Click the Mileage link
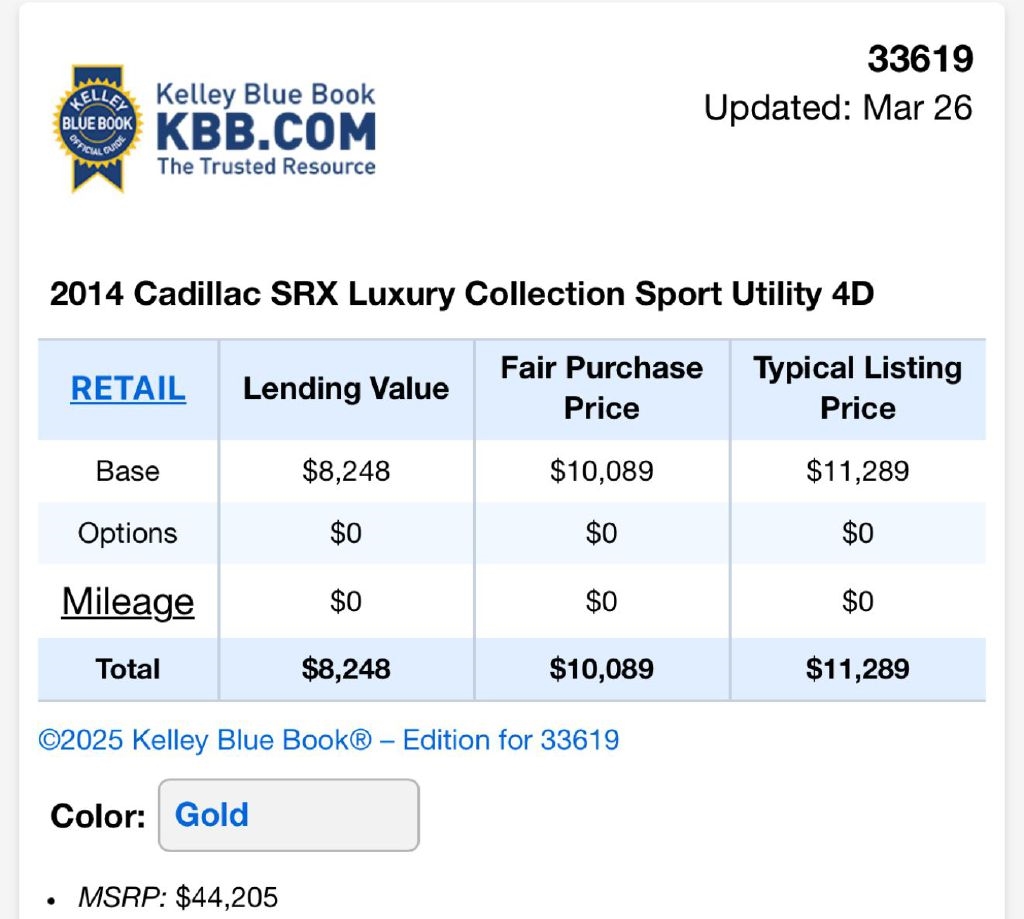Screen dimensions: 1024x919 (128, 601)
